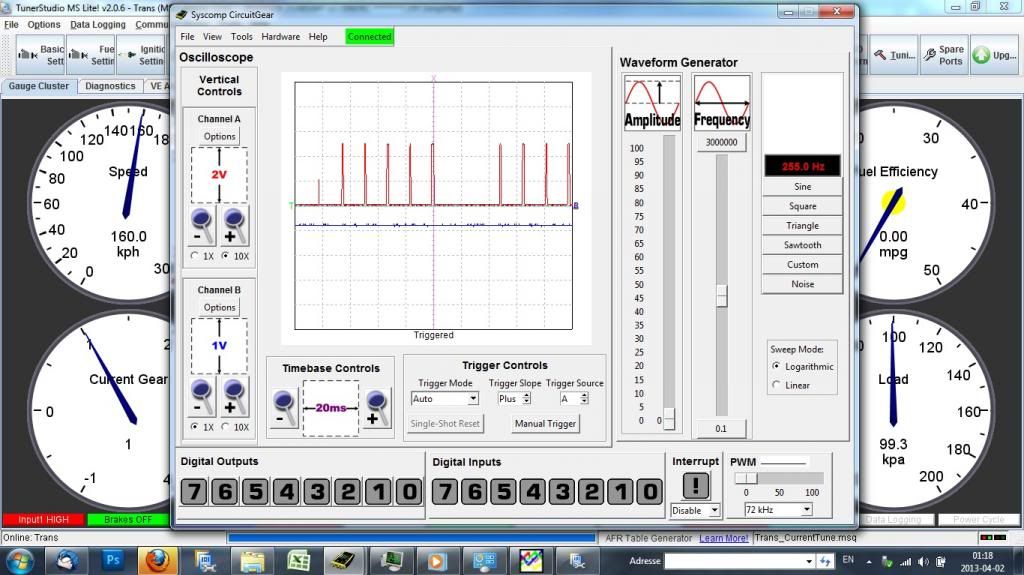Screen dimensions: 1024x575
Task: Select Logarithmic sweep mode
Action: [776, 366]
